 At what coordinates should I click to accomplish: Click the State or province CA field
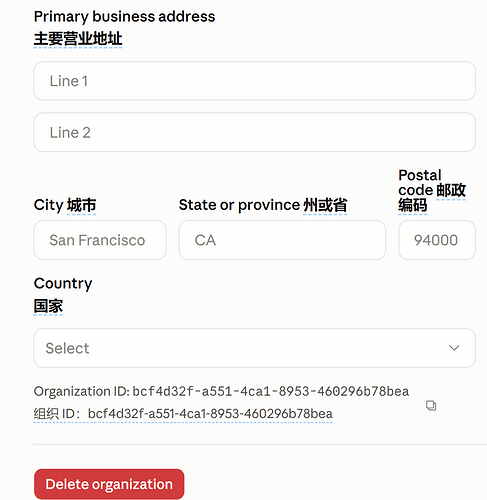(282, 240)
